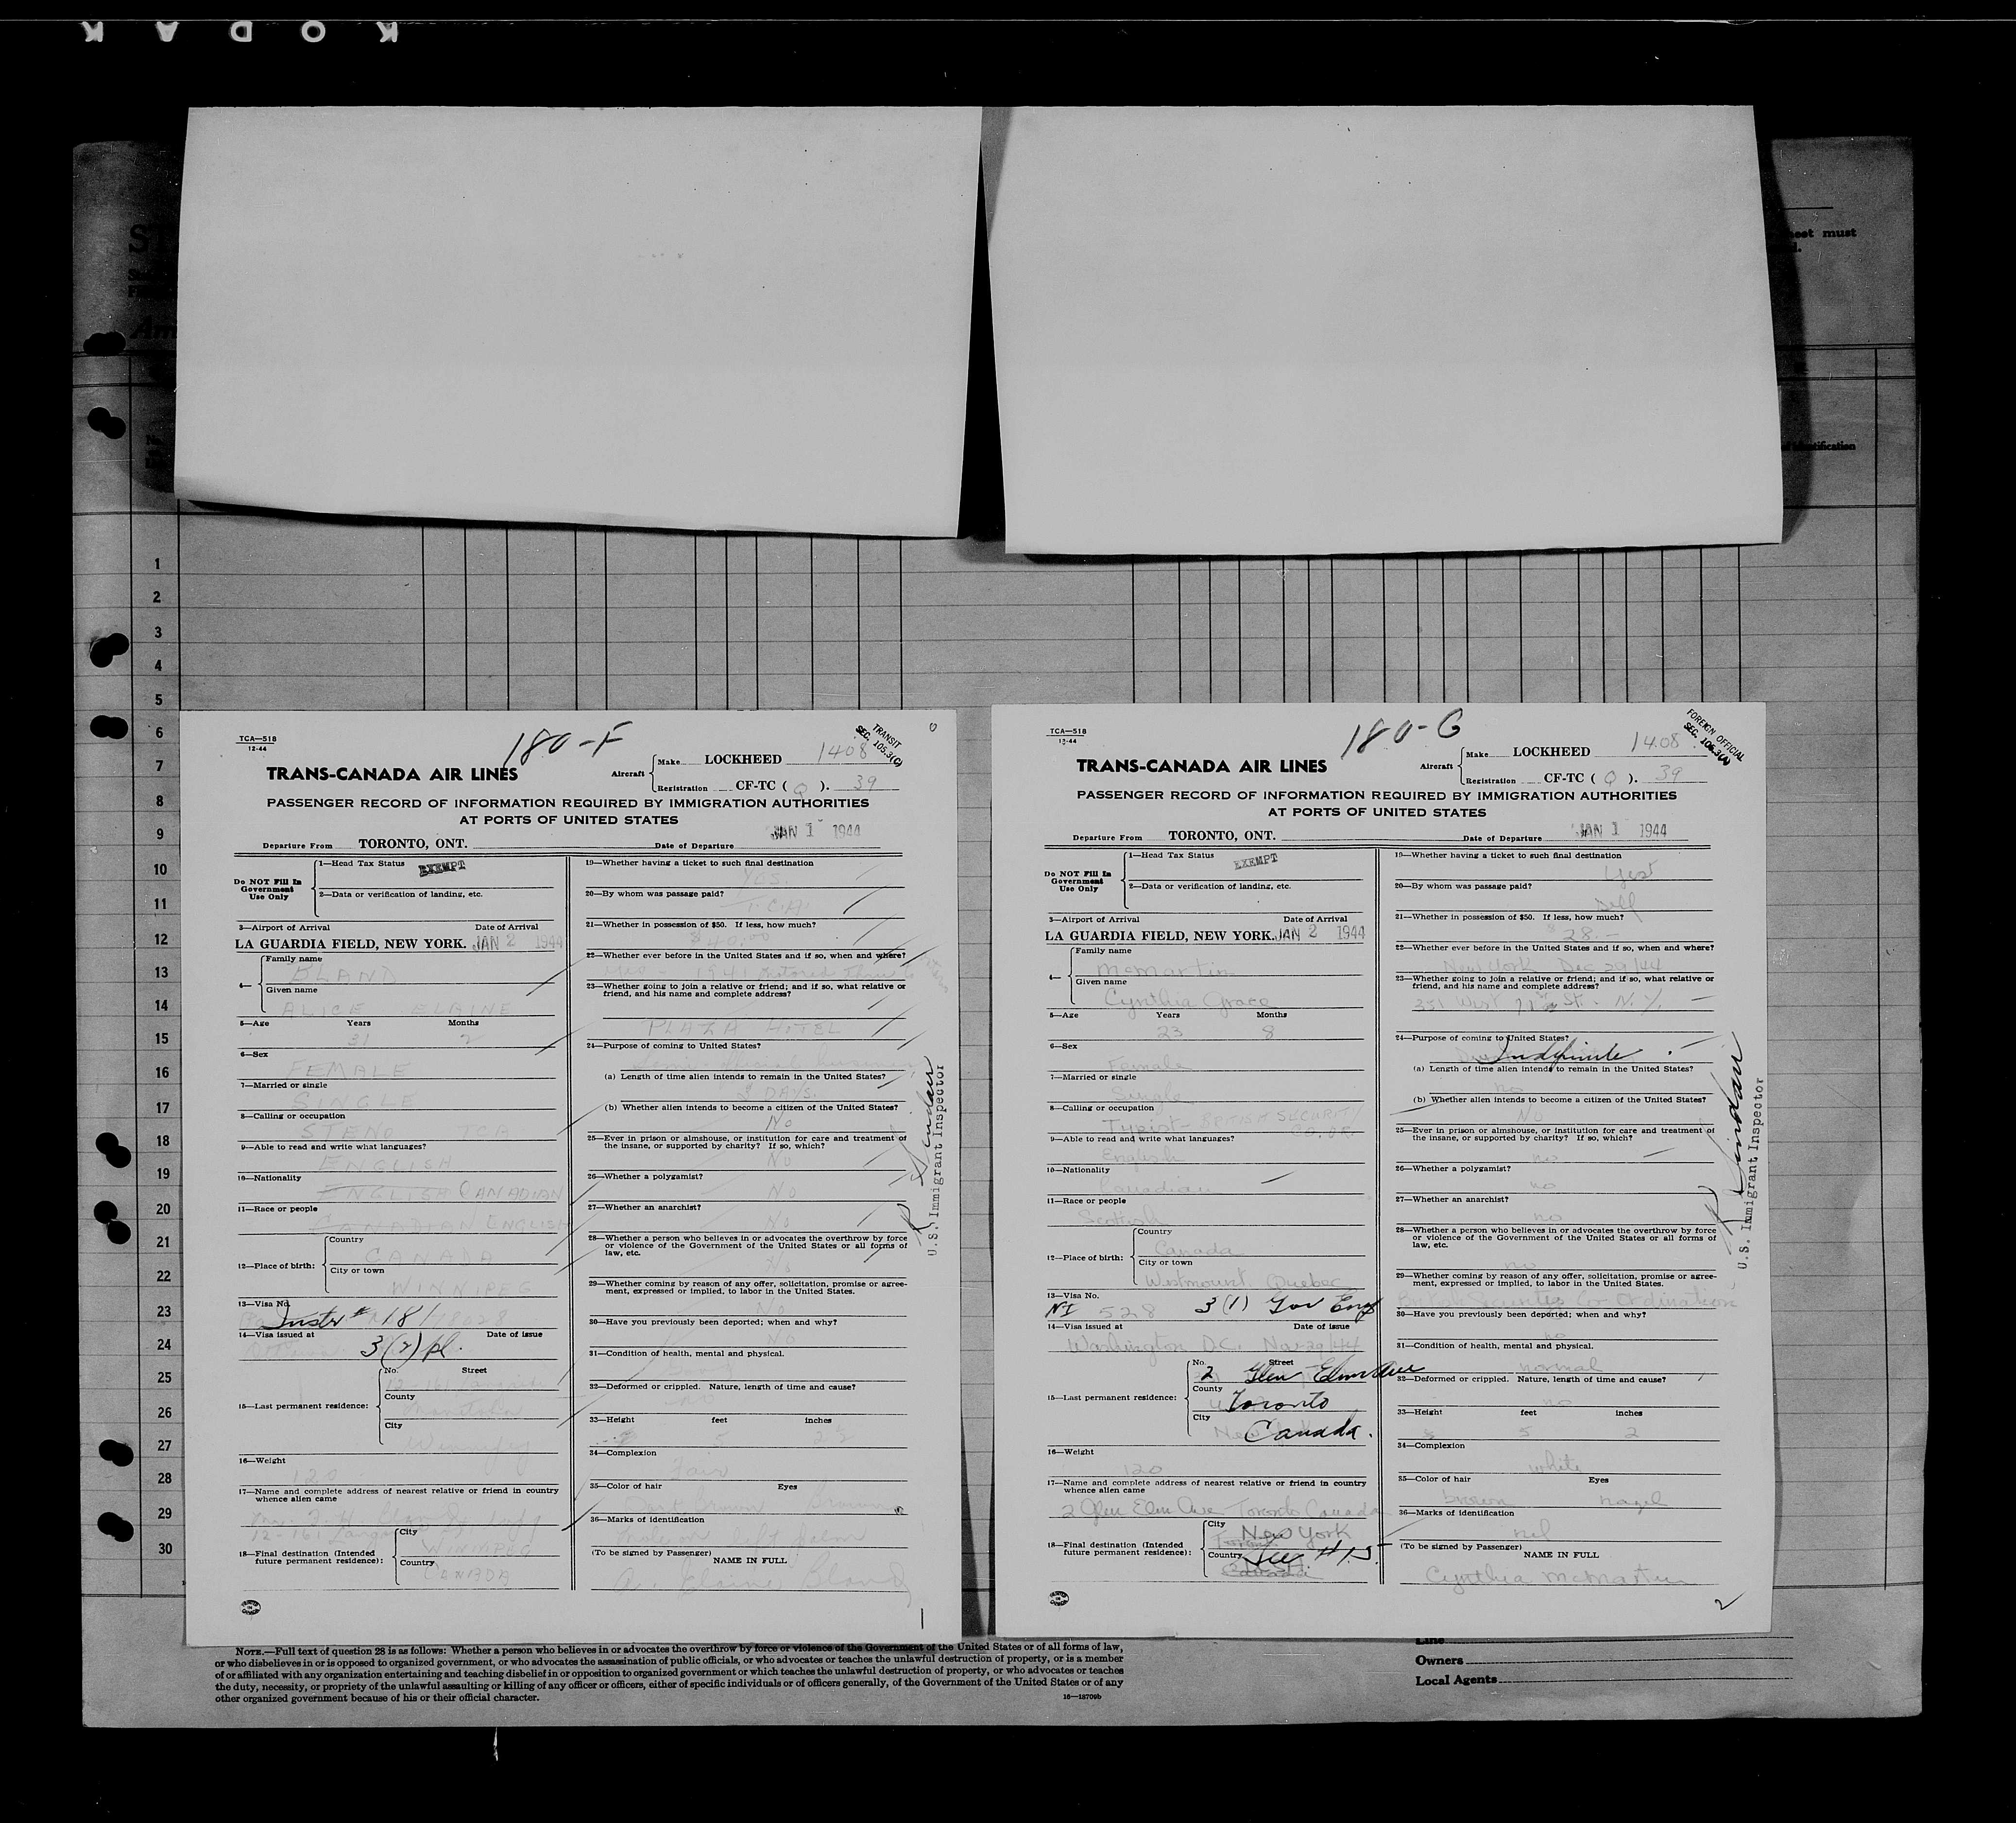The height and width of the screenshot is (1823, 2016).
Task: Click "LOCKHEED" aircraft make on form 180-F
Action: pos(742,759)
